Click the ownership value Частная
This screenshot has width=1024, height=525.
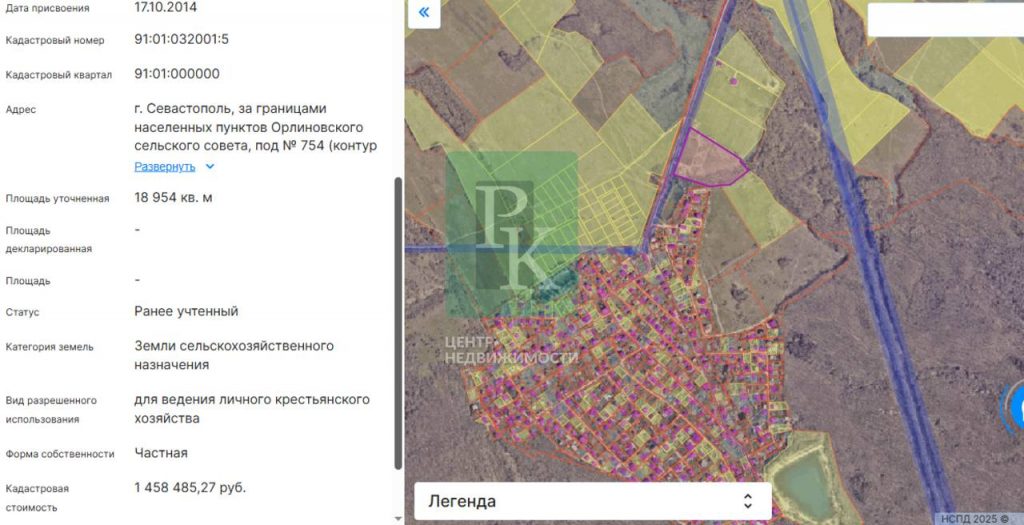[161, 453]
